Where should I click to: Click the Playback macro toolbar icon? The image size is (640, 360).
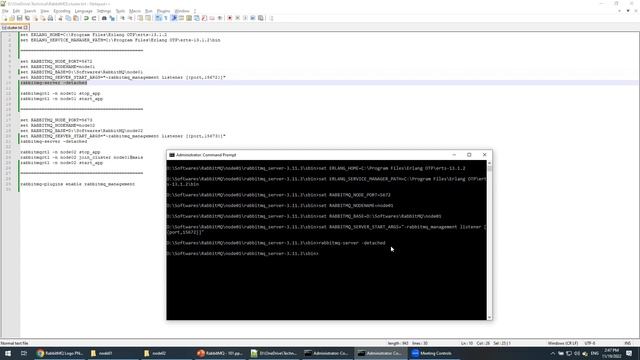pos(245,18)
